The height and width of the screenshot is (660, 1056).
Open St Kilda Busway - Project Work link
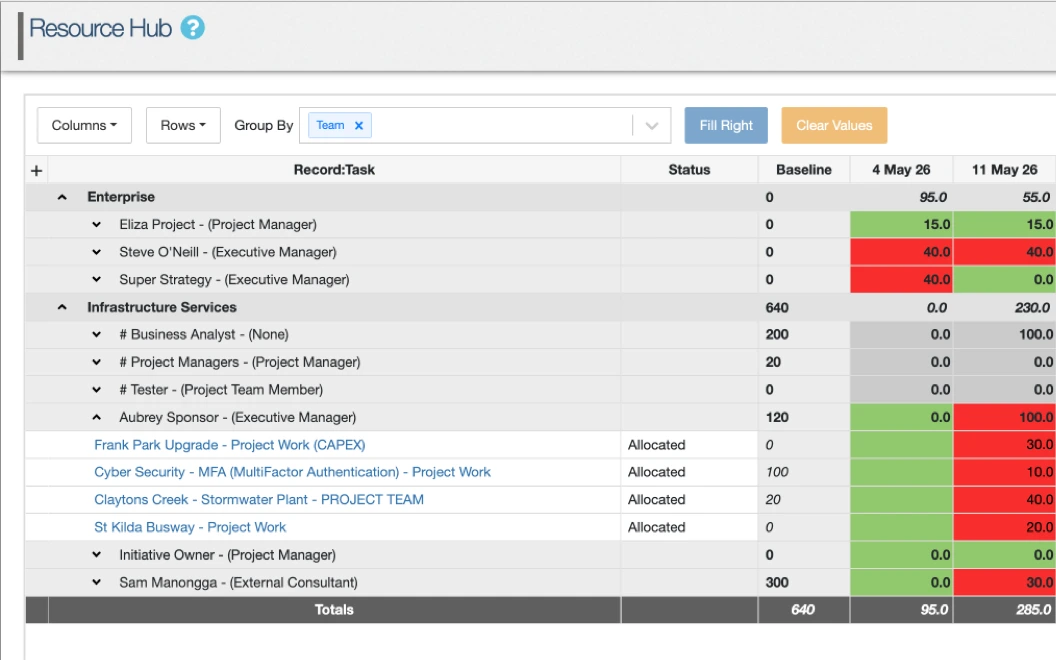click(190, 527)
